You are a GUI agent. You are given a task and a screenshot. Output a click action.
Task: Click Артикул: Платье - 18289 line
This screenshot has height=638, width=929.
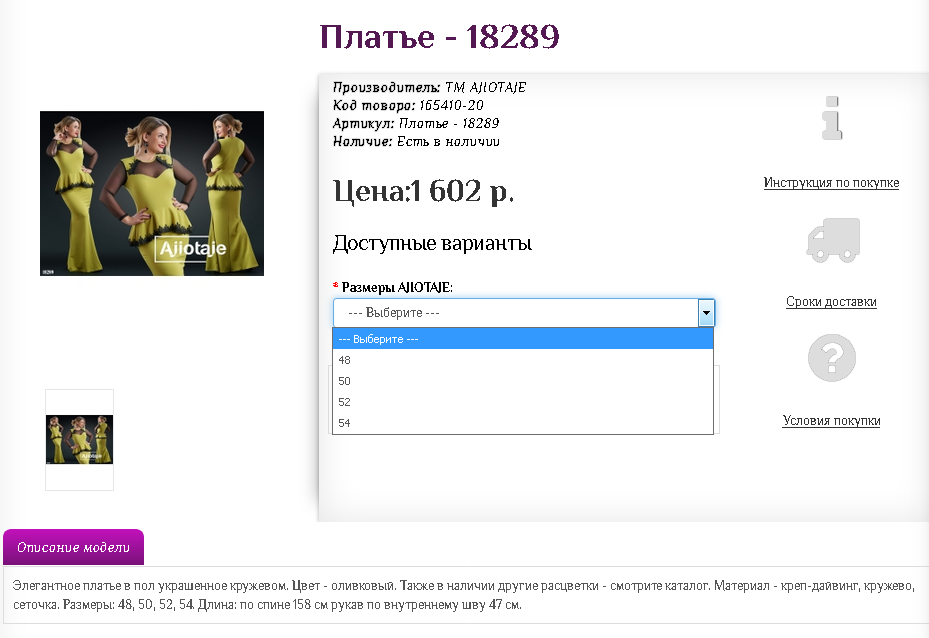(x=416, y=123)
